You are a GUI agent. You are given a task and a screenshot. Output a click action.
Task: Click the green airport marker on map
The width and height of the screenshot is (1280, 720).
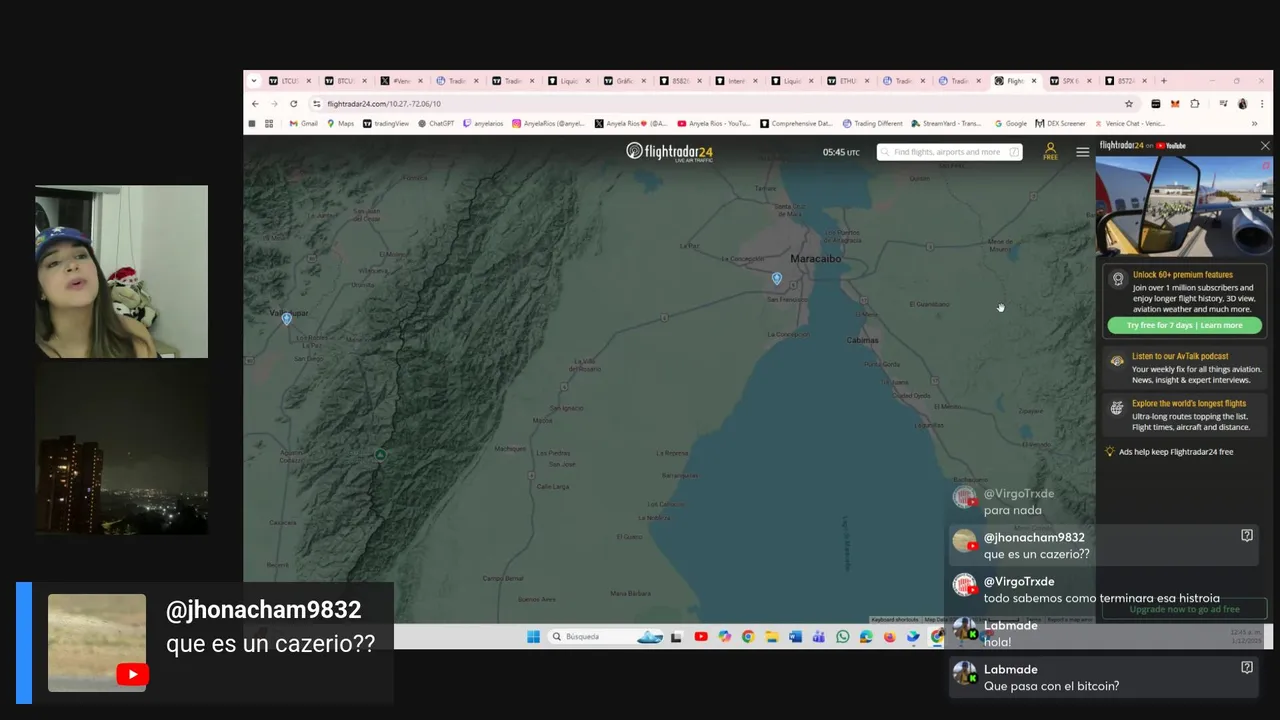pyautogui.click(x=380, y=455)
